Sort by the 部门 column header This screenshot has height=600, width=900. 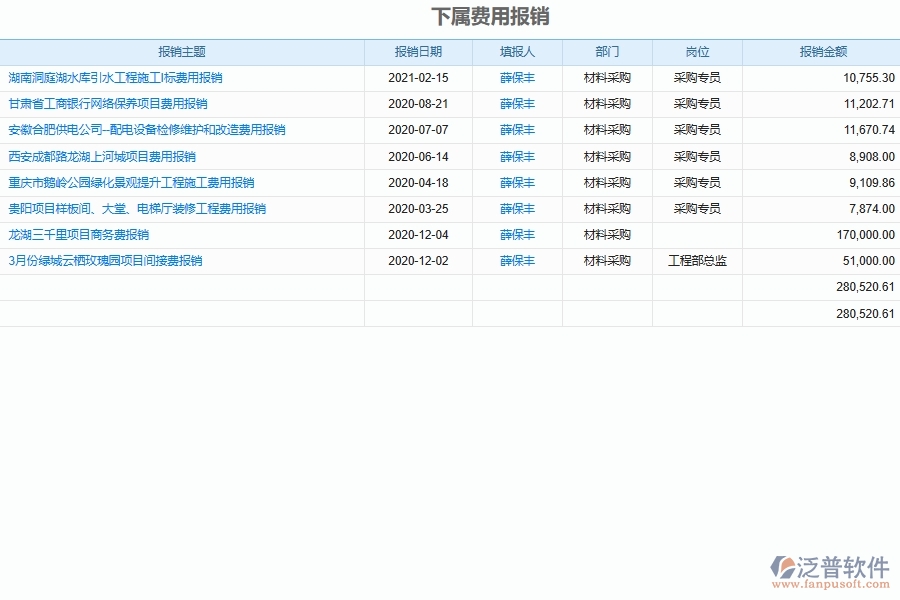606,52
